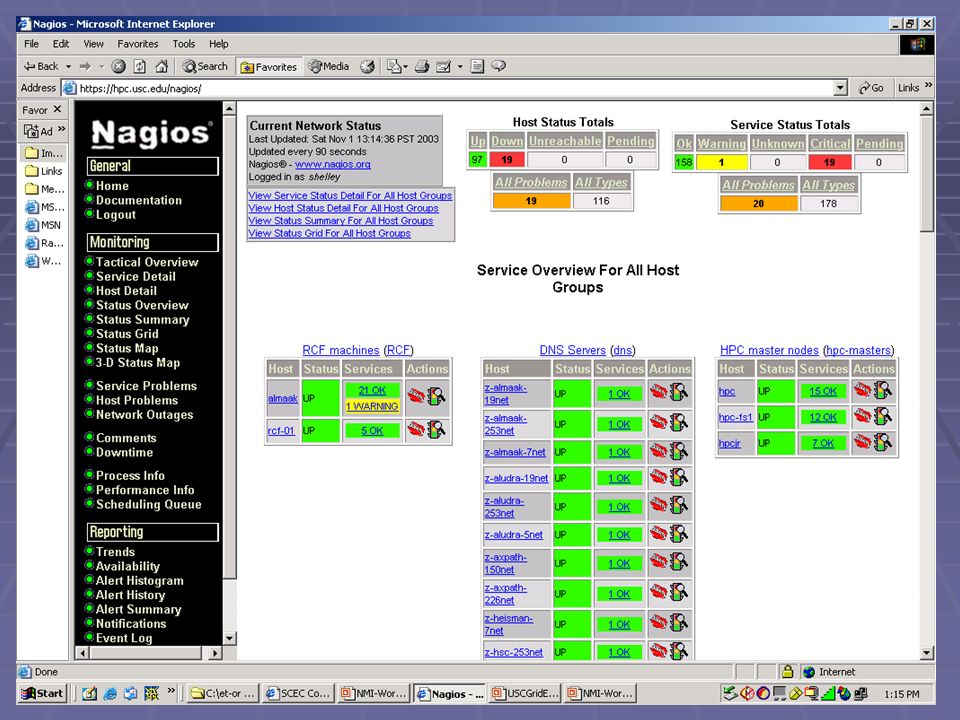Click the Internet Explorer quick launch icon

(x=110, y=693)
